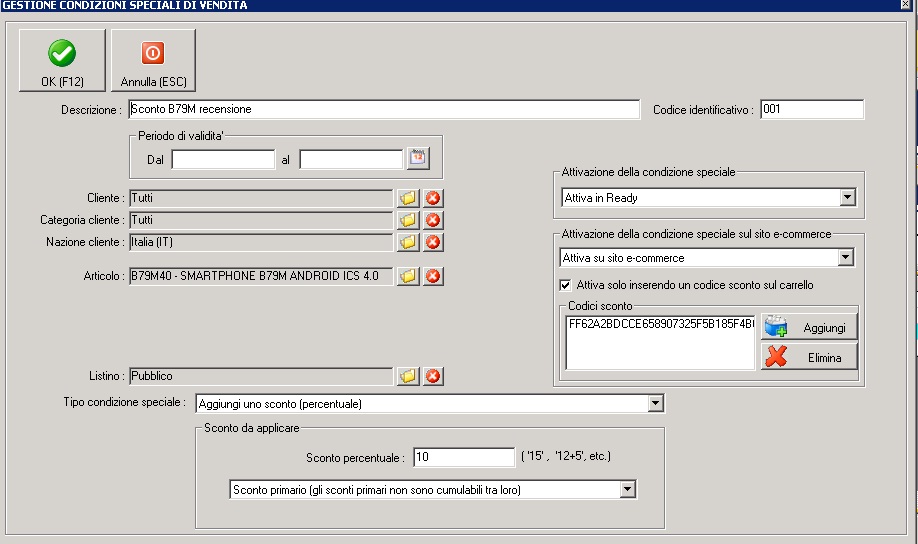Open 'Attiva in Ready' dropdown

847,197
